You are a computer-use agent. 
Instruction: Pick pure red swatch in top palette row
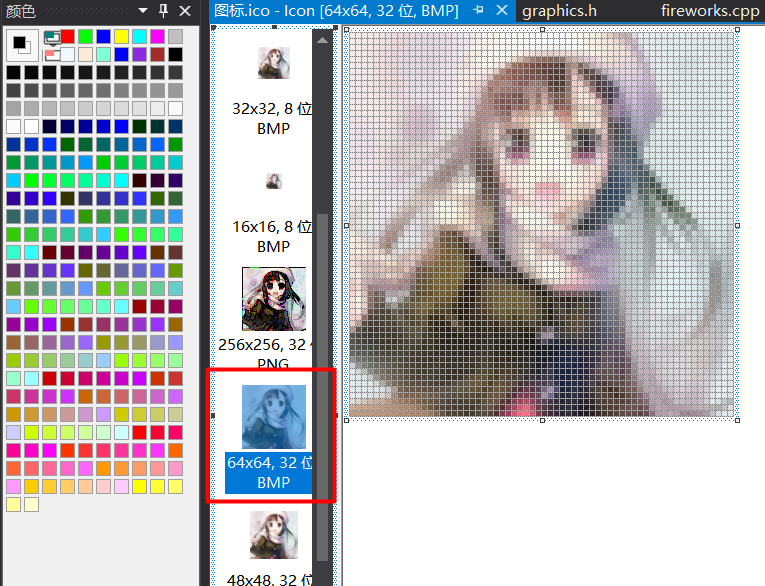(67, 36)
